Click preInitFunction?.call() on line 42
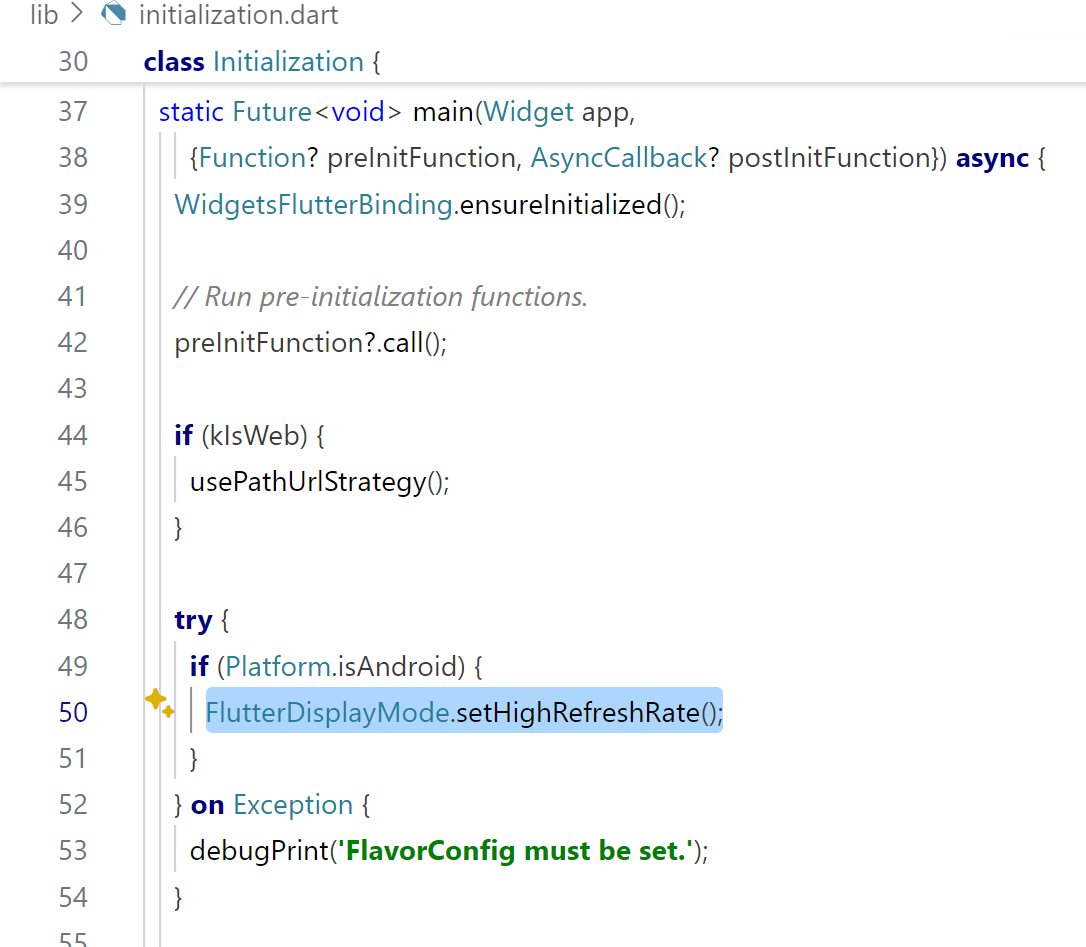The image size is (1086, 947). pyautogui.click(x=310, y=343)
